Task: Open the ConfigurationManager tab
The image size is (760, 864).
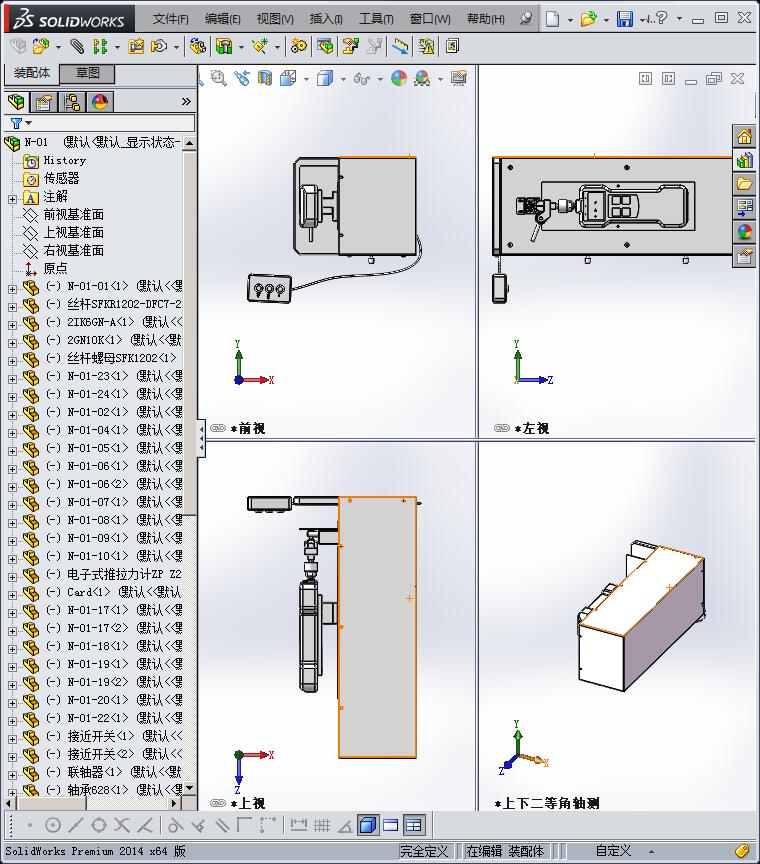Action: coord(72,102)
